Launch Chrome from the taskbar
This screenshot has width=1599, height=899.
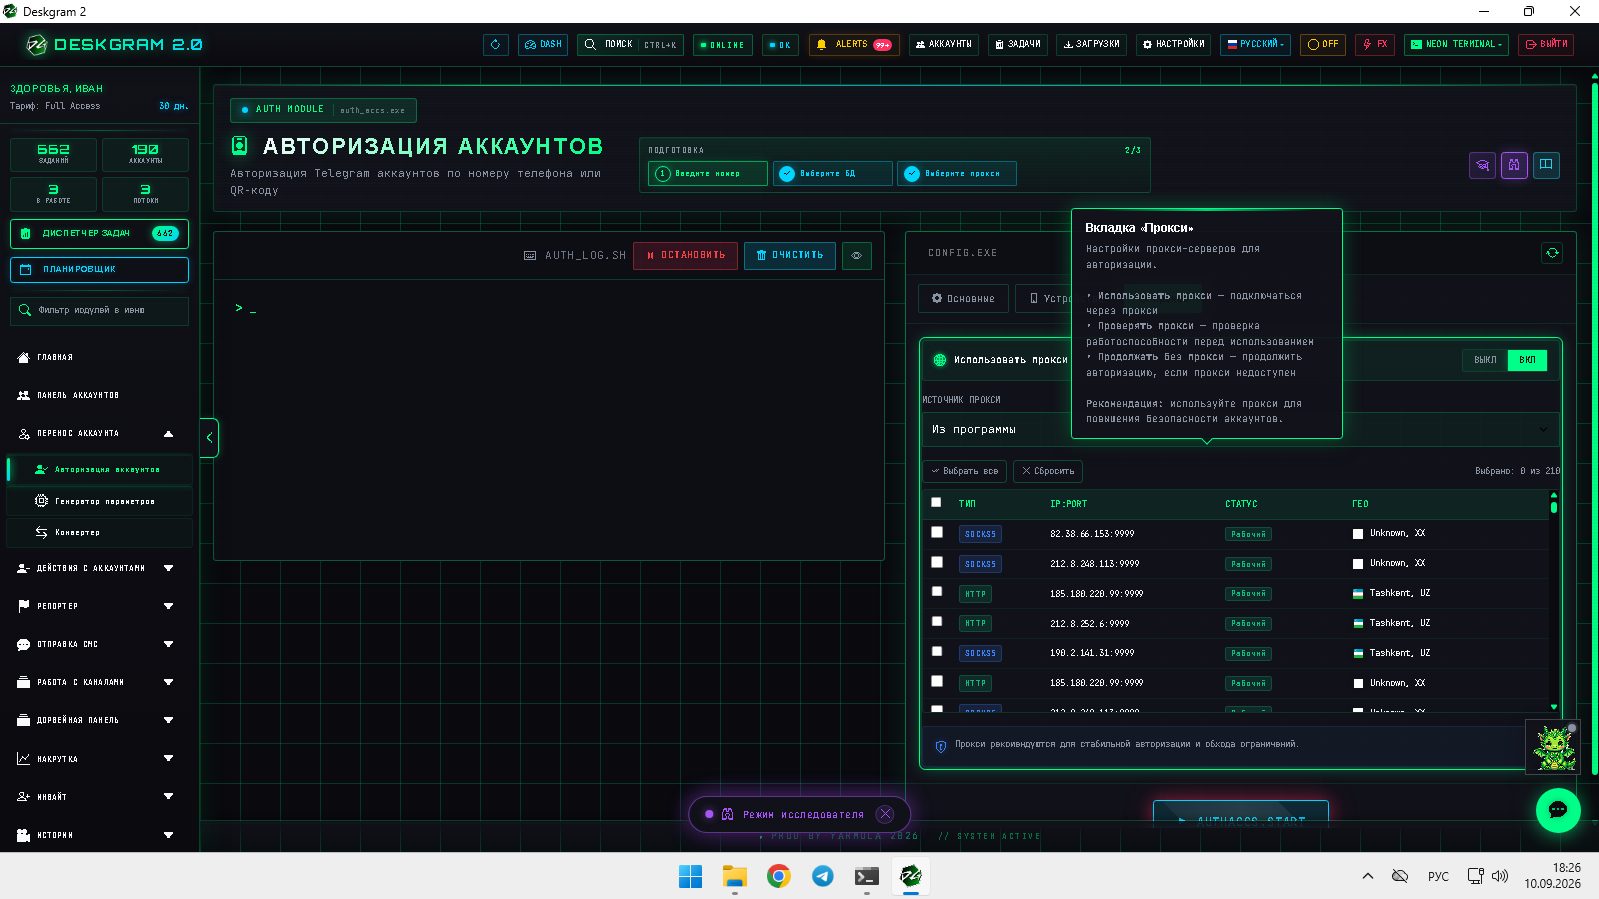tap(778, 876)
